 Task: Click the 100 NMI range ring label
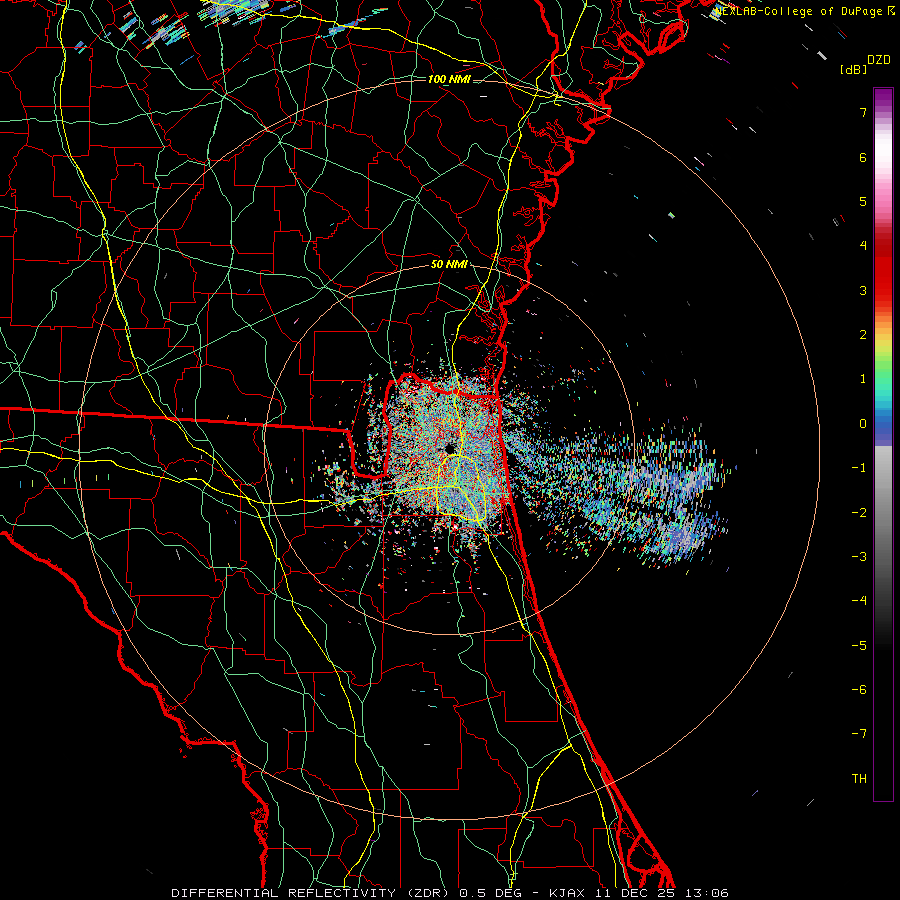coord(449,79)
